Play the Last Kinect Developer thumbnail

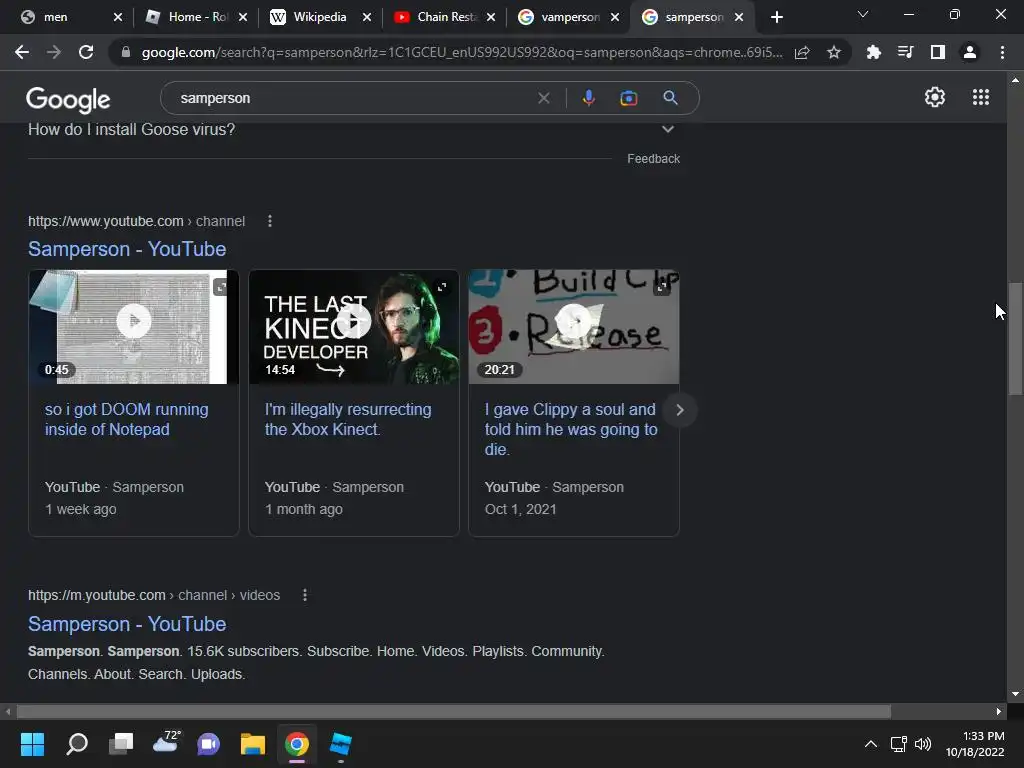pos(354,321)
